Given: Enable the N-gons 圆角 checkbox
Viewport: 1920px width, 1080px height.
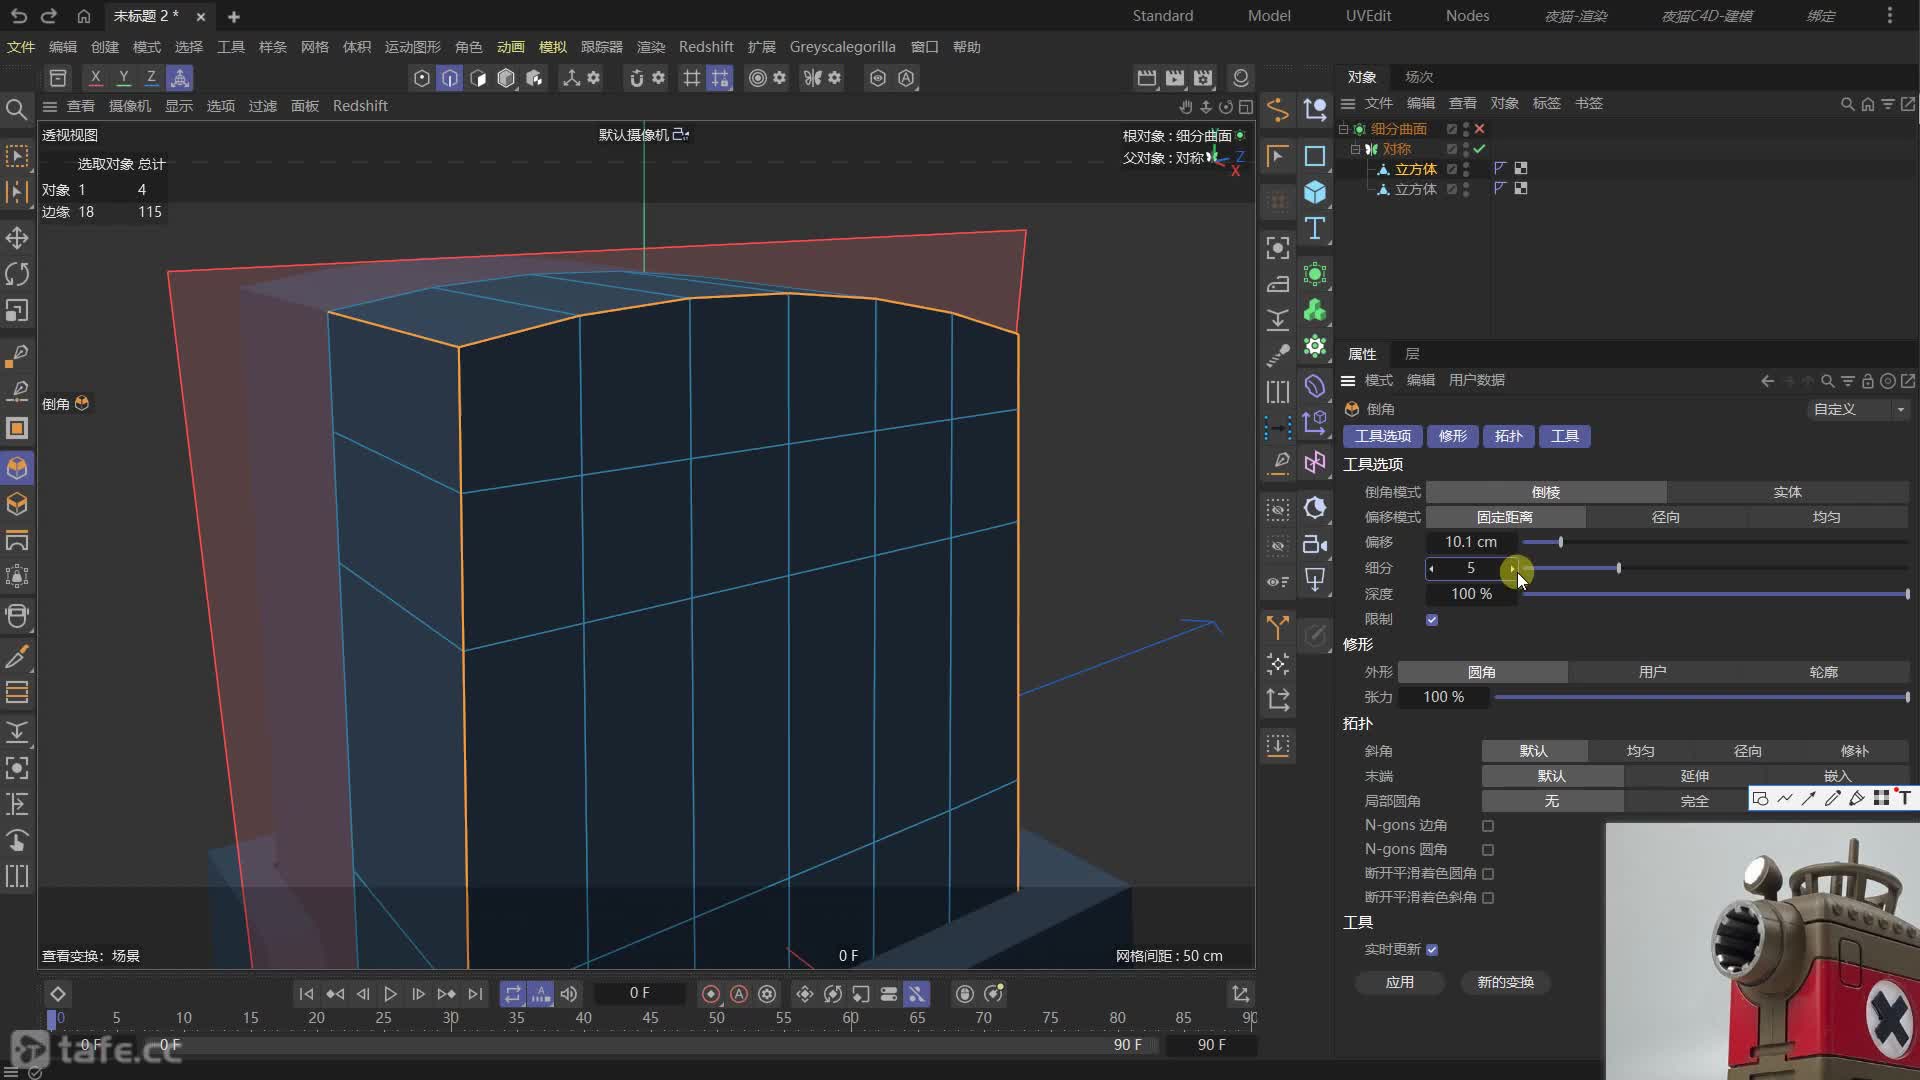Looking at the screenshot, I should pyautogui.click(x=1488, y=850).
